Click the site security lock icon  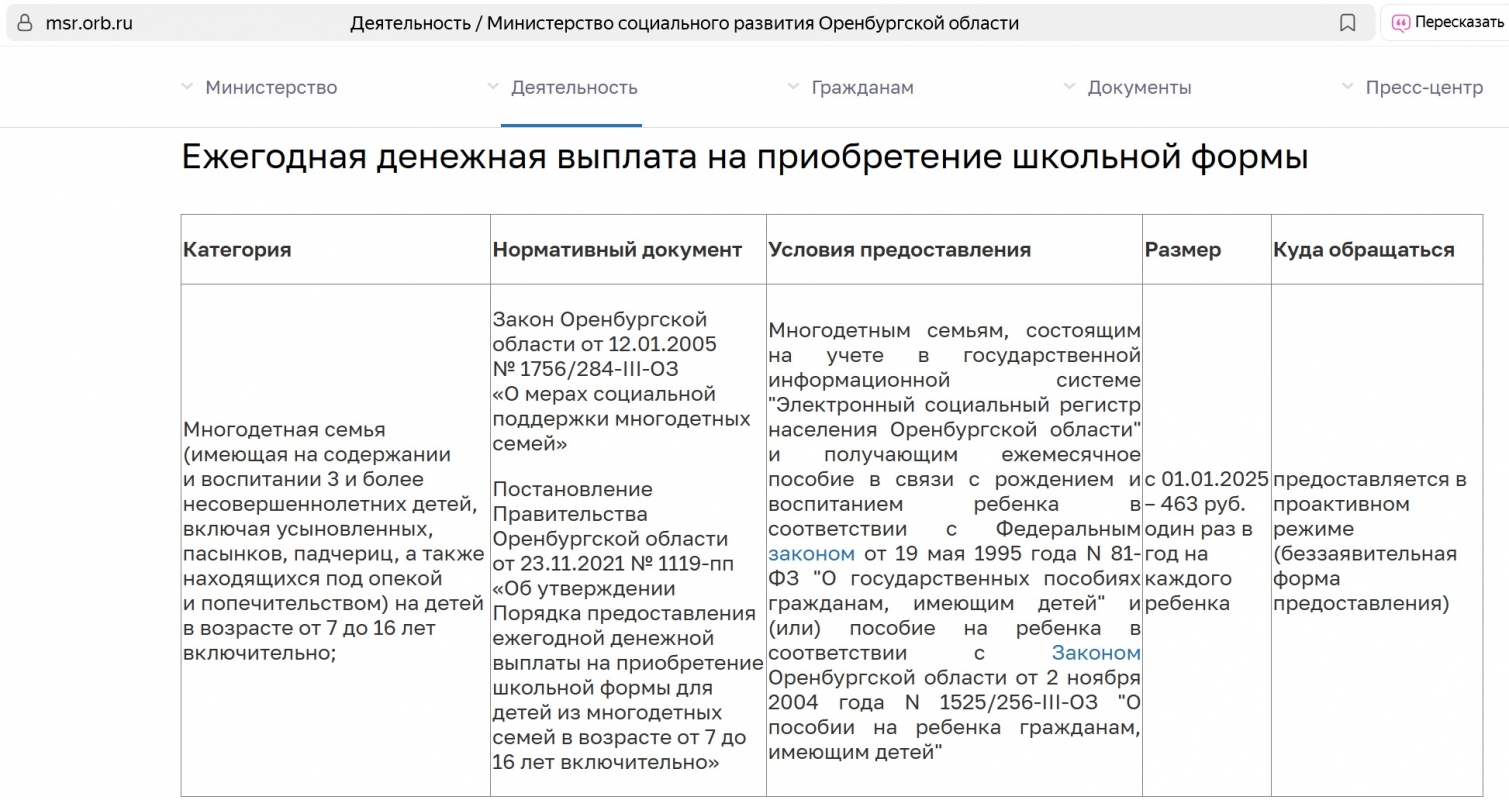(x=25, y=23)
